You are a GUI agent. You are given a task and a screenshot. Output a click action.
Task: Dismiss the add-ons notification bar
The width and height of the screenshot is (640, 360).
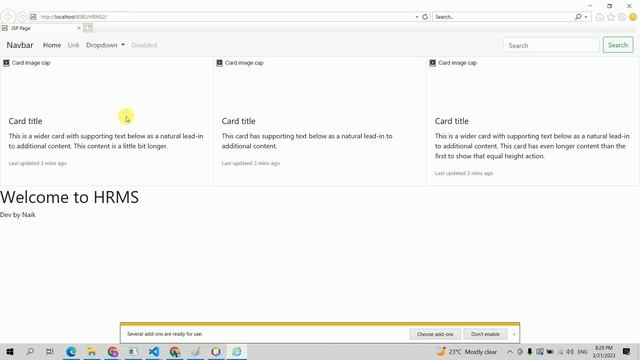pyautogui.click(x=514, y=334)
